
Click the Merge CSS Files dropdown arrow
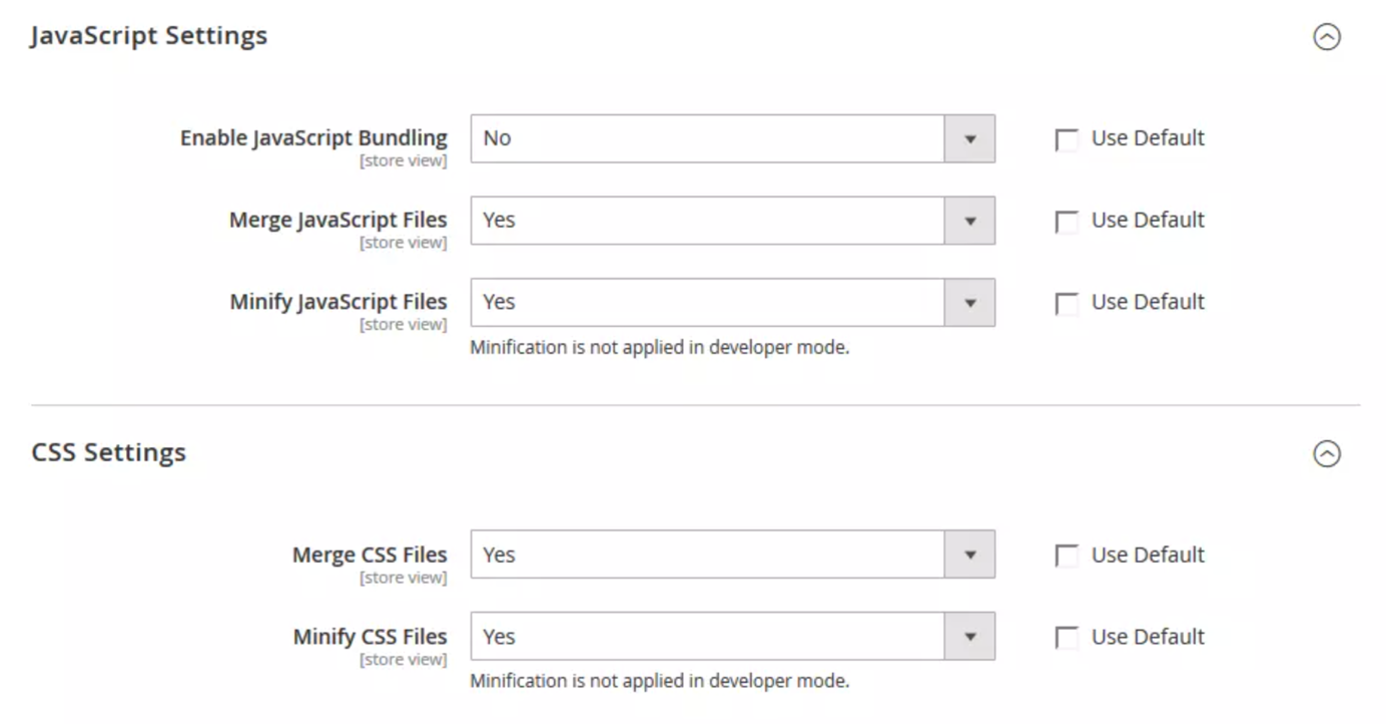tap(969, 554)
